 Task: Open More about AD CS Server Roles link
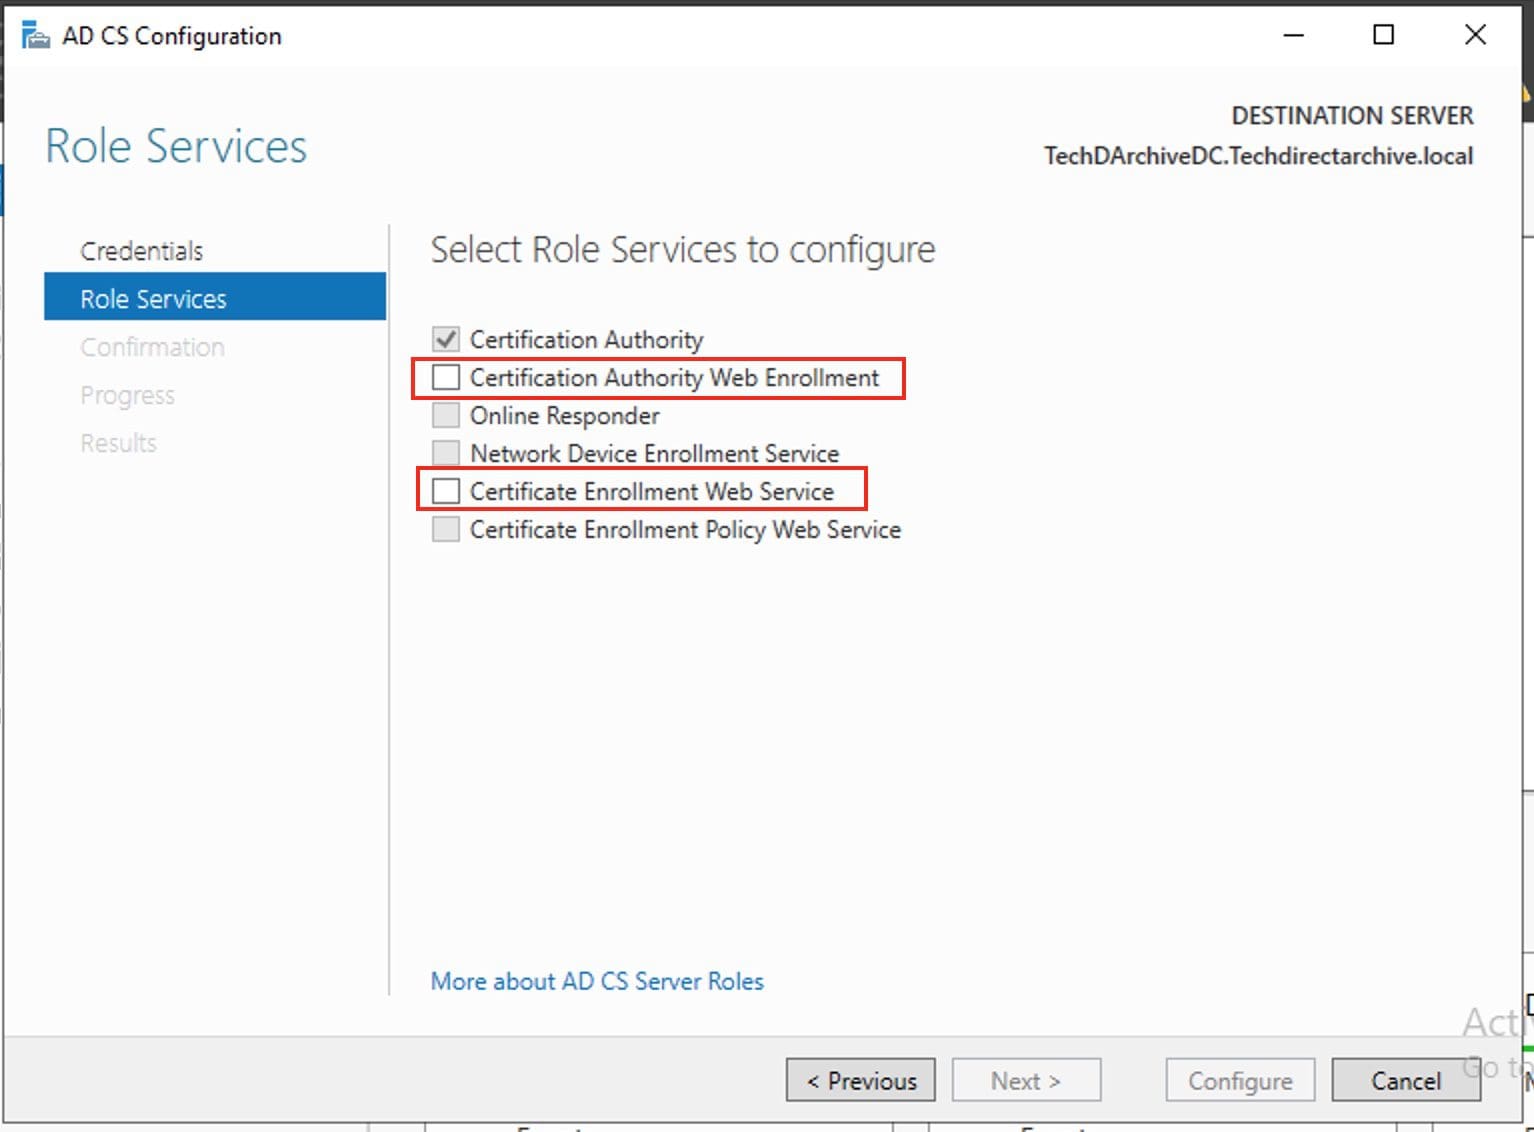pyautogui.click(x=596, y=981)
